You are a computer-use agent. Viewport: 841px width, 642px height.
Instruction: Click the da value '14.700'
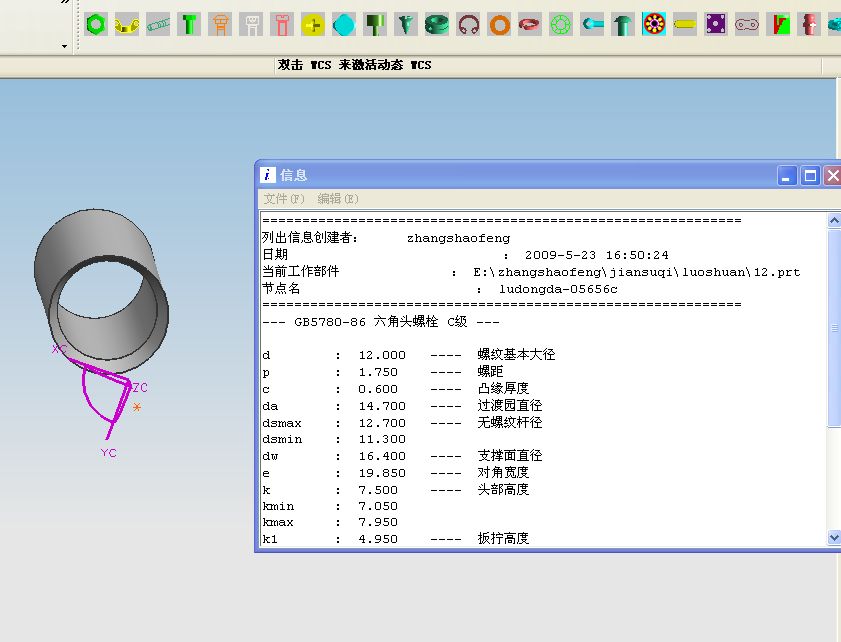[382, 406]
